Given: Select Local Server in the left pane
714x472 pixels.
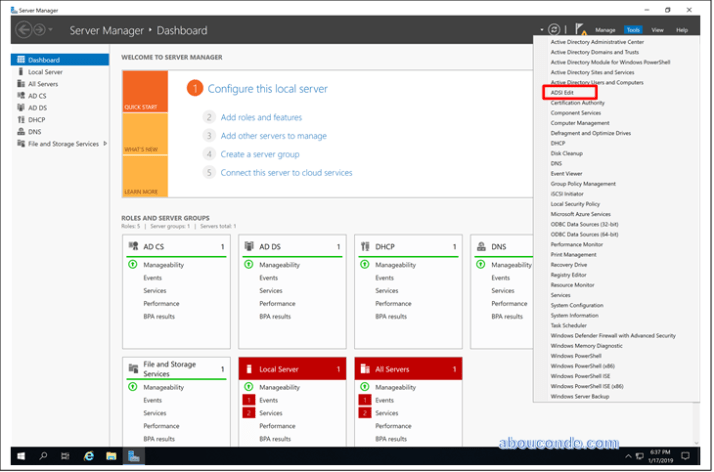Looking at the screenshot, I should point(46,72).
